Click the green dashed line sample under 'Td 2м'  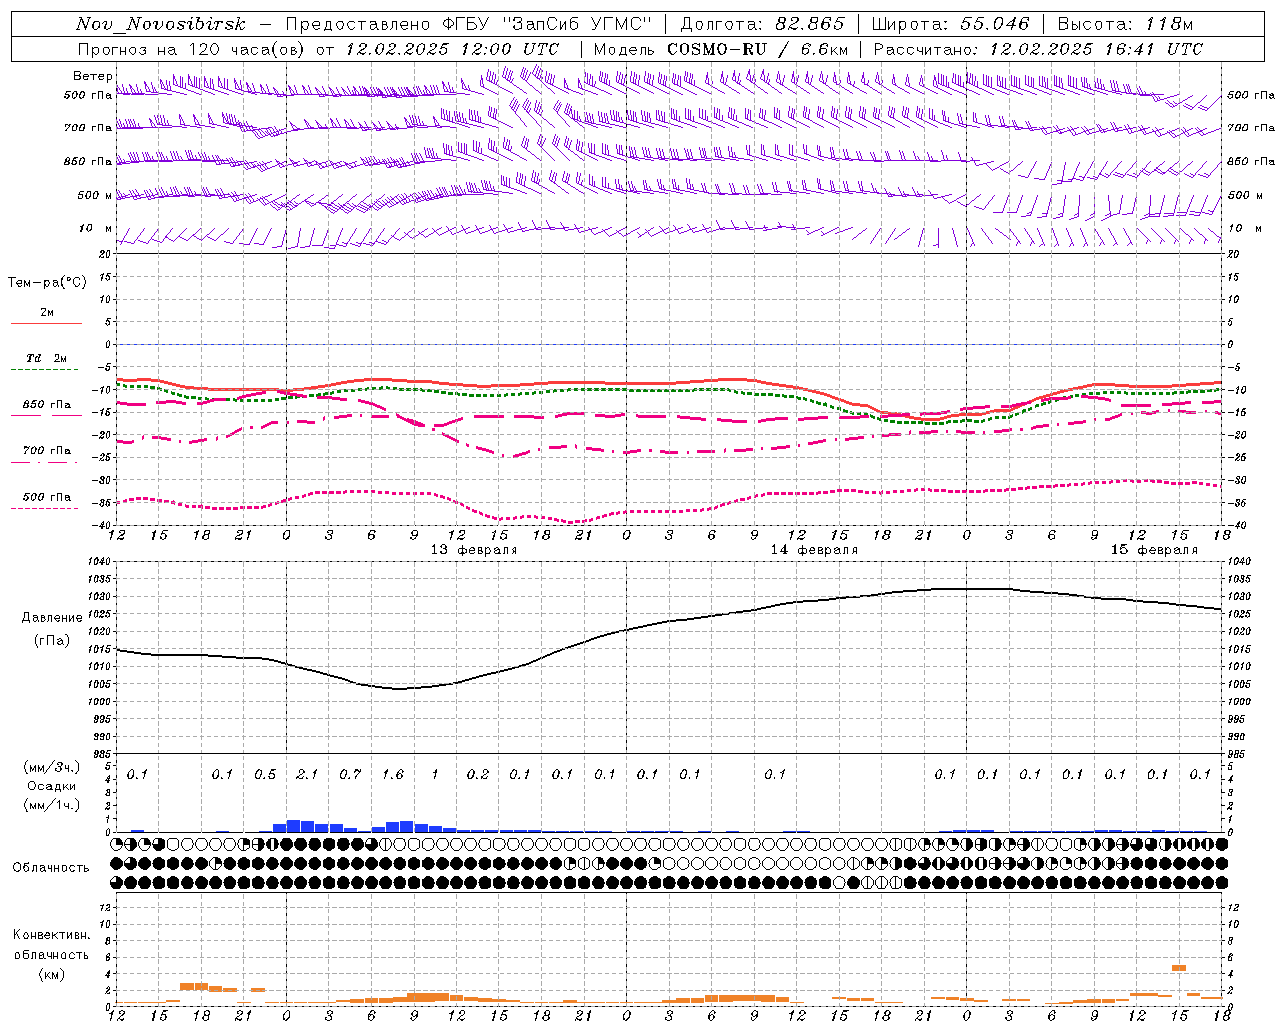pos(44,370)
